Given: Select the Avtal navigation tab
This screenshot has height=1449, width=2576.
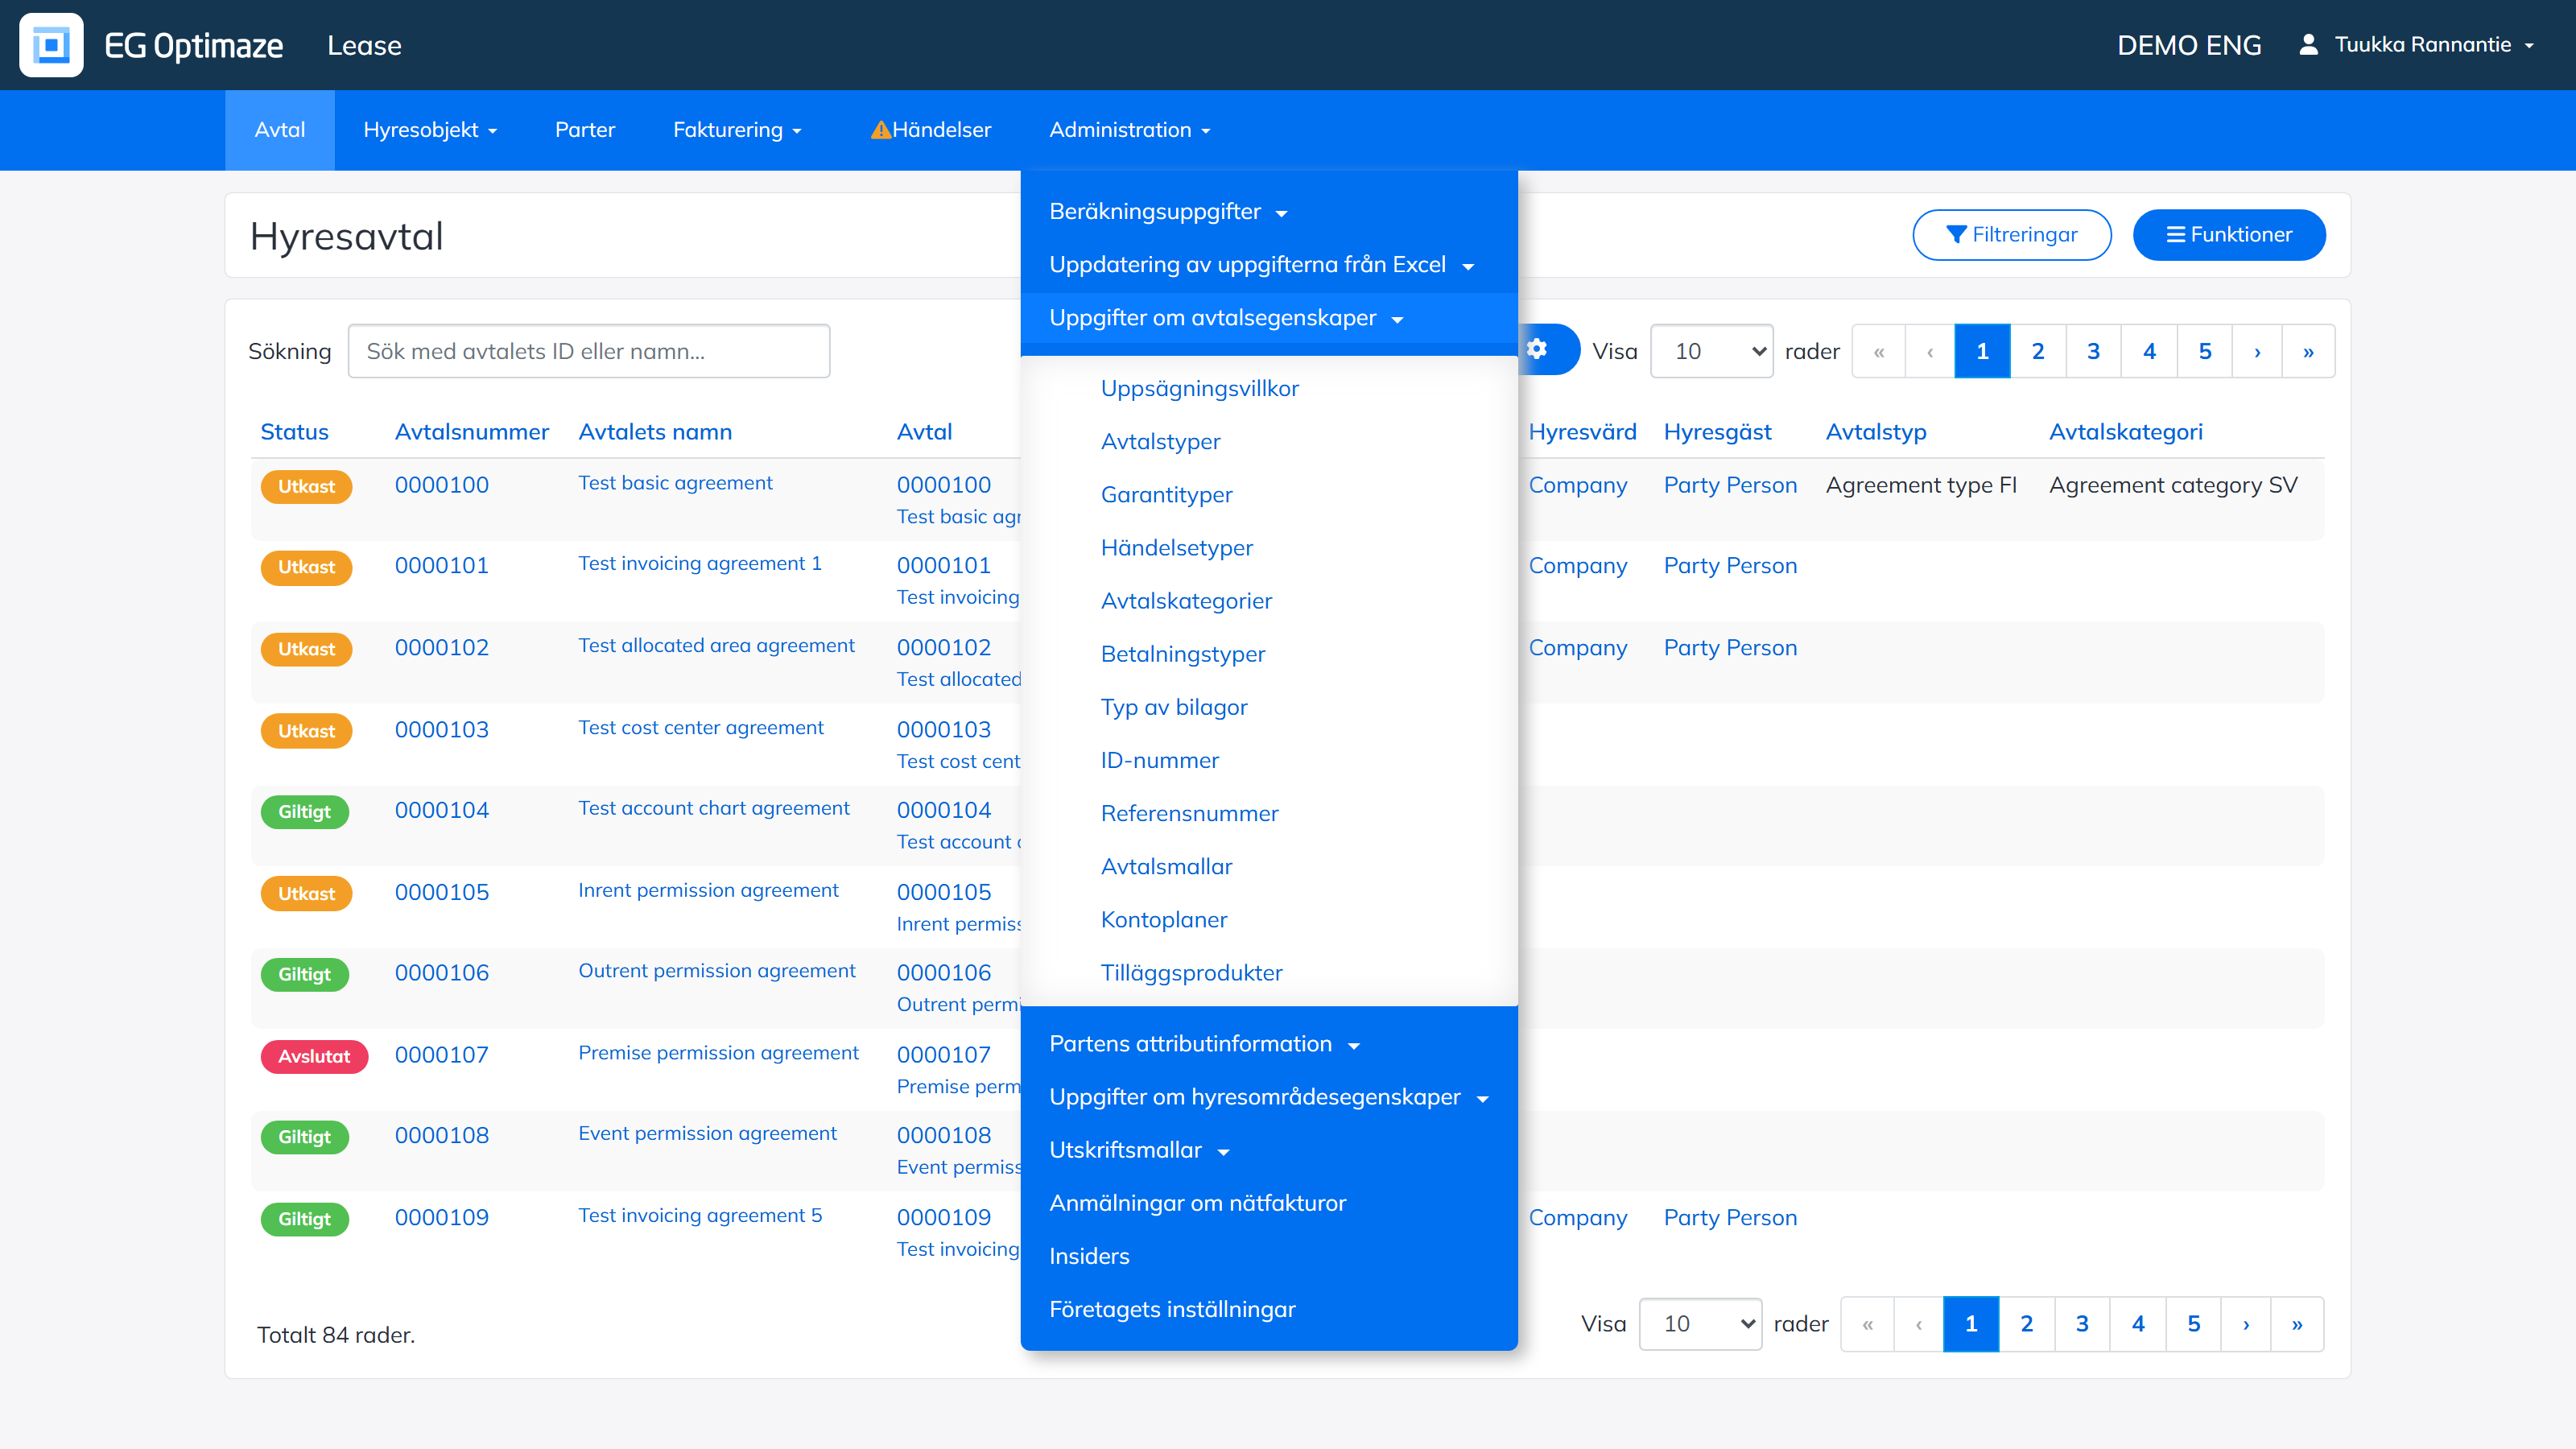Looking at the screenshot, I should click(280, 130).
